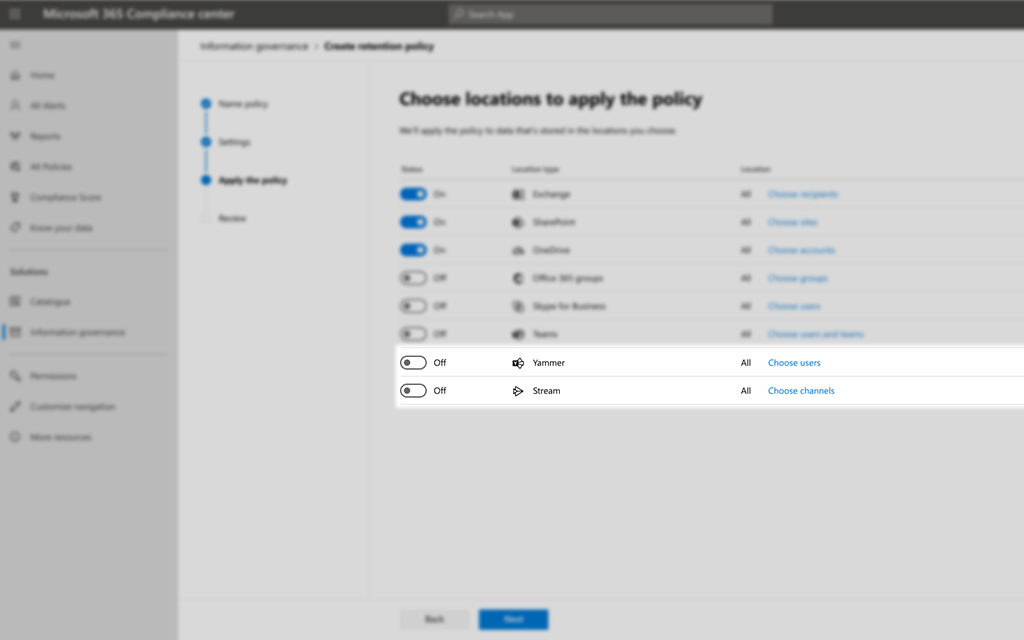Click the Information governance sidebar icon
Image resolution: width=1024 pixels, height=640 pixels.
point(15,332)
